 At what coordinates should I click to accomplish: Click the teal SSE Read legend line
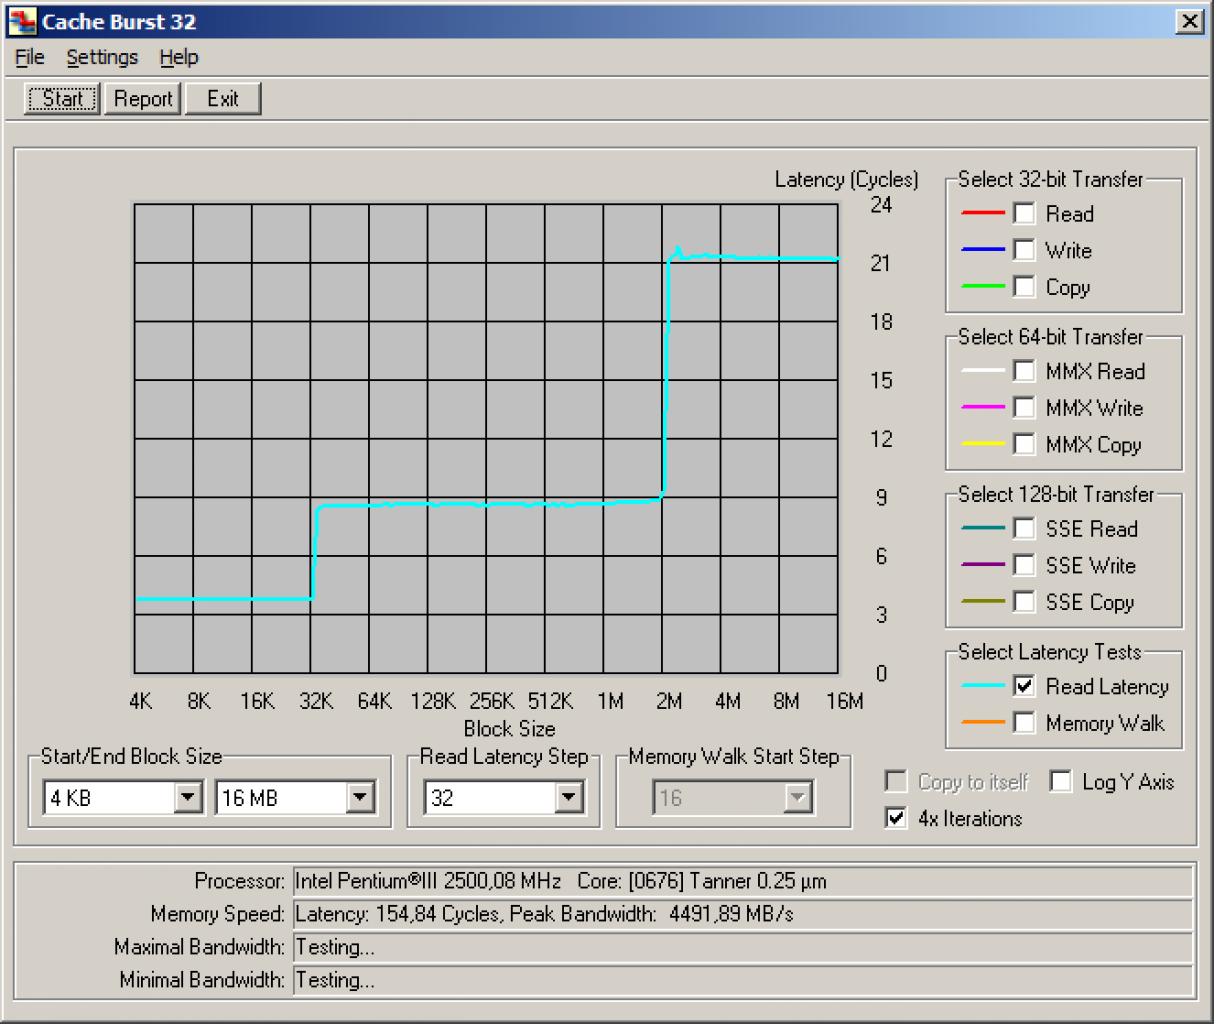click(x=983, y=528)
